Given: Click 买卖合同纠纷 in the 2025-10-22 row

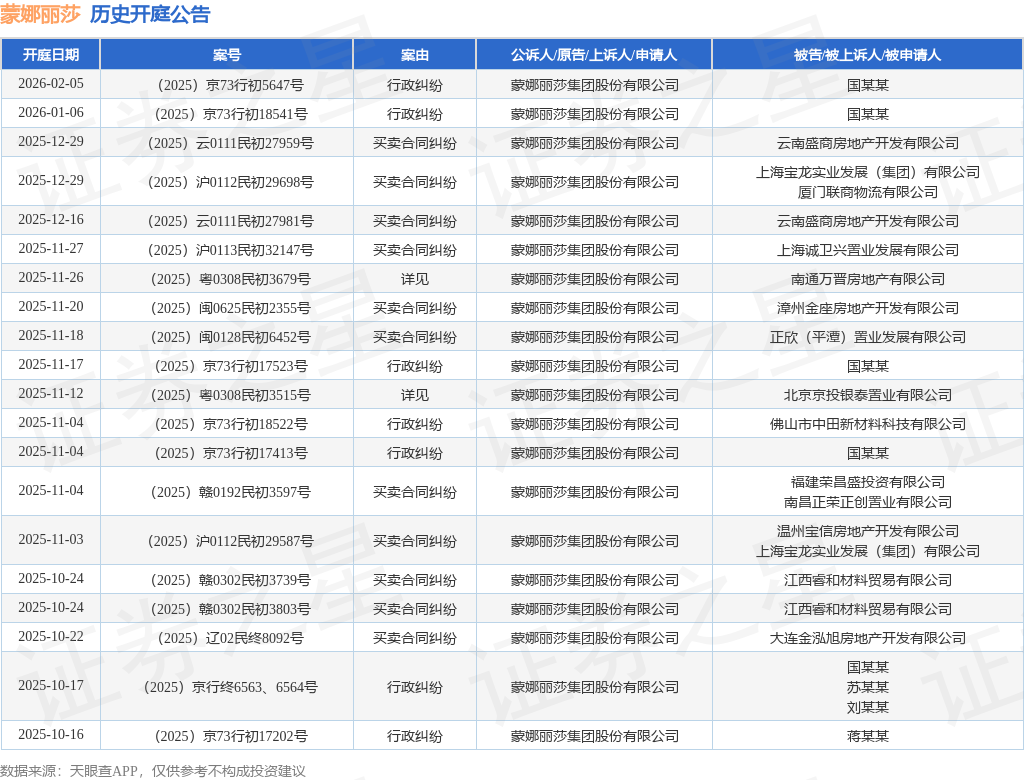Looking at the screenshot, I should [x=415, y=638].
